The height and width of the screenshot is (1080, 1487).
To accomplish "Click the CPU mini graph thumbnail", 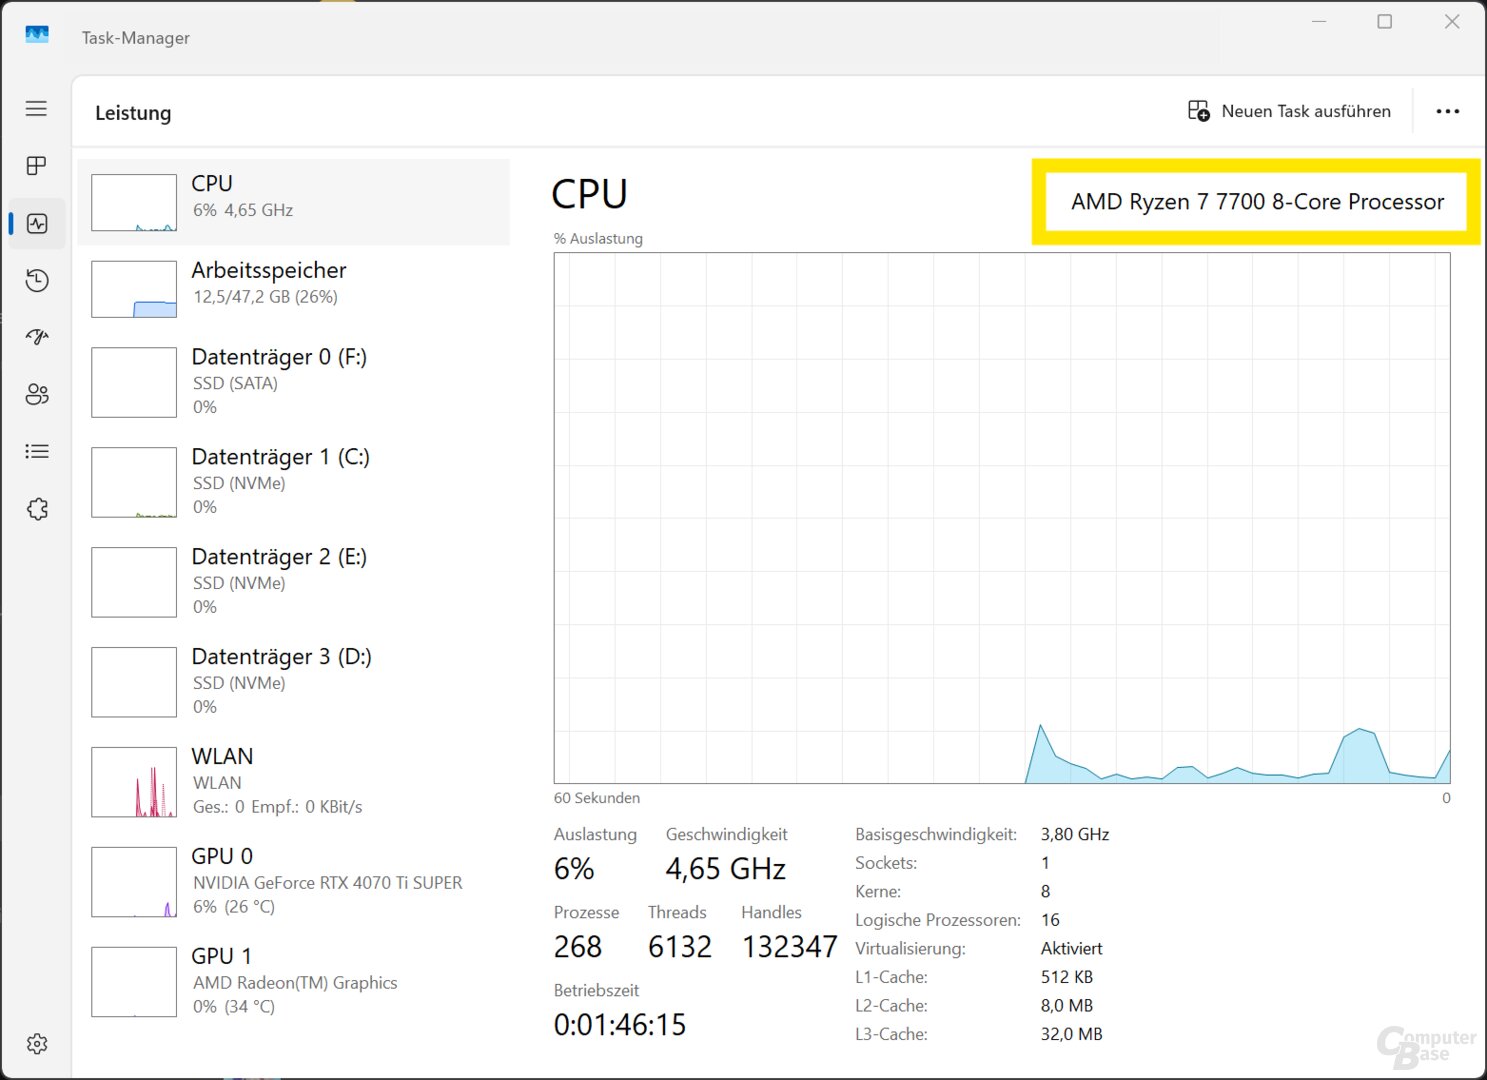I will (x=134, y=203).
